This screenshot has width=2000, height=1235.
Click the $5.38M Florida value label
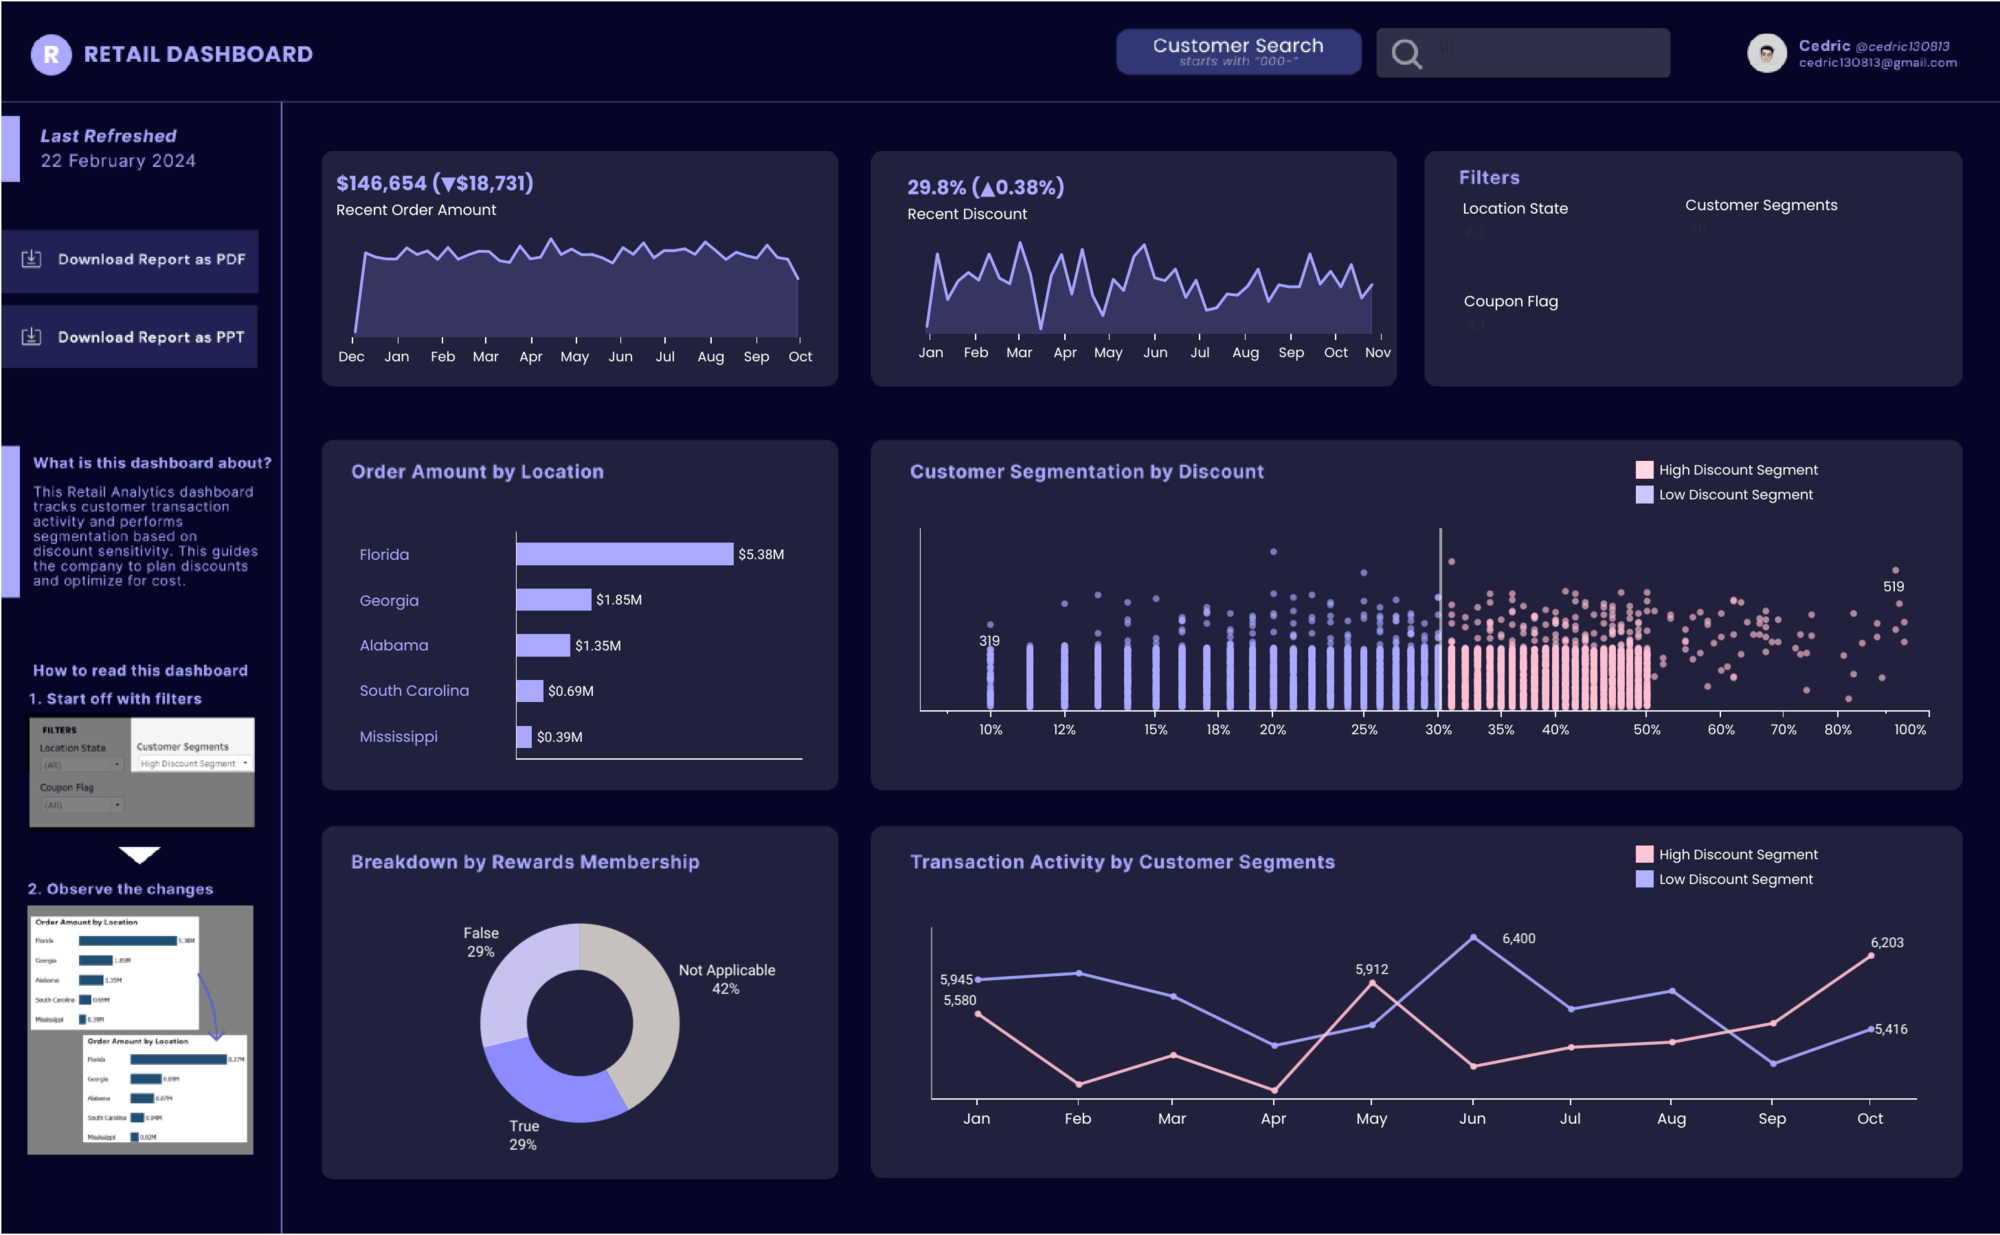click(761, 554)
